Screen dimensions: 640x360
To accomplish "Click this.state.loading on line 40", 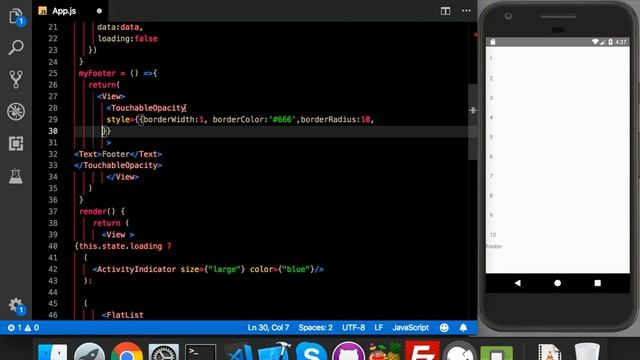I will (x=120, y=246).
